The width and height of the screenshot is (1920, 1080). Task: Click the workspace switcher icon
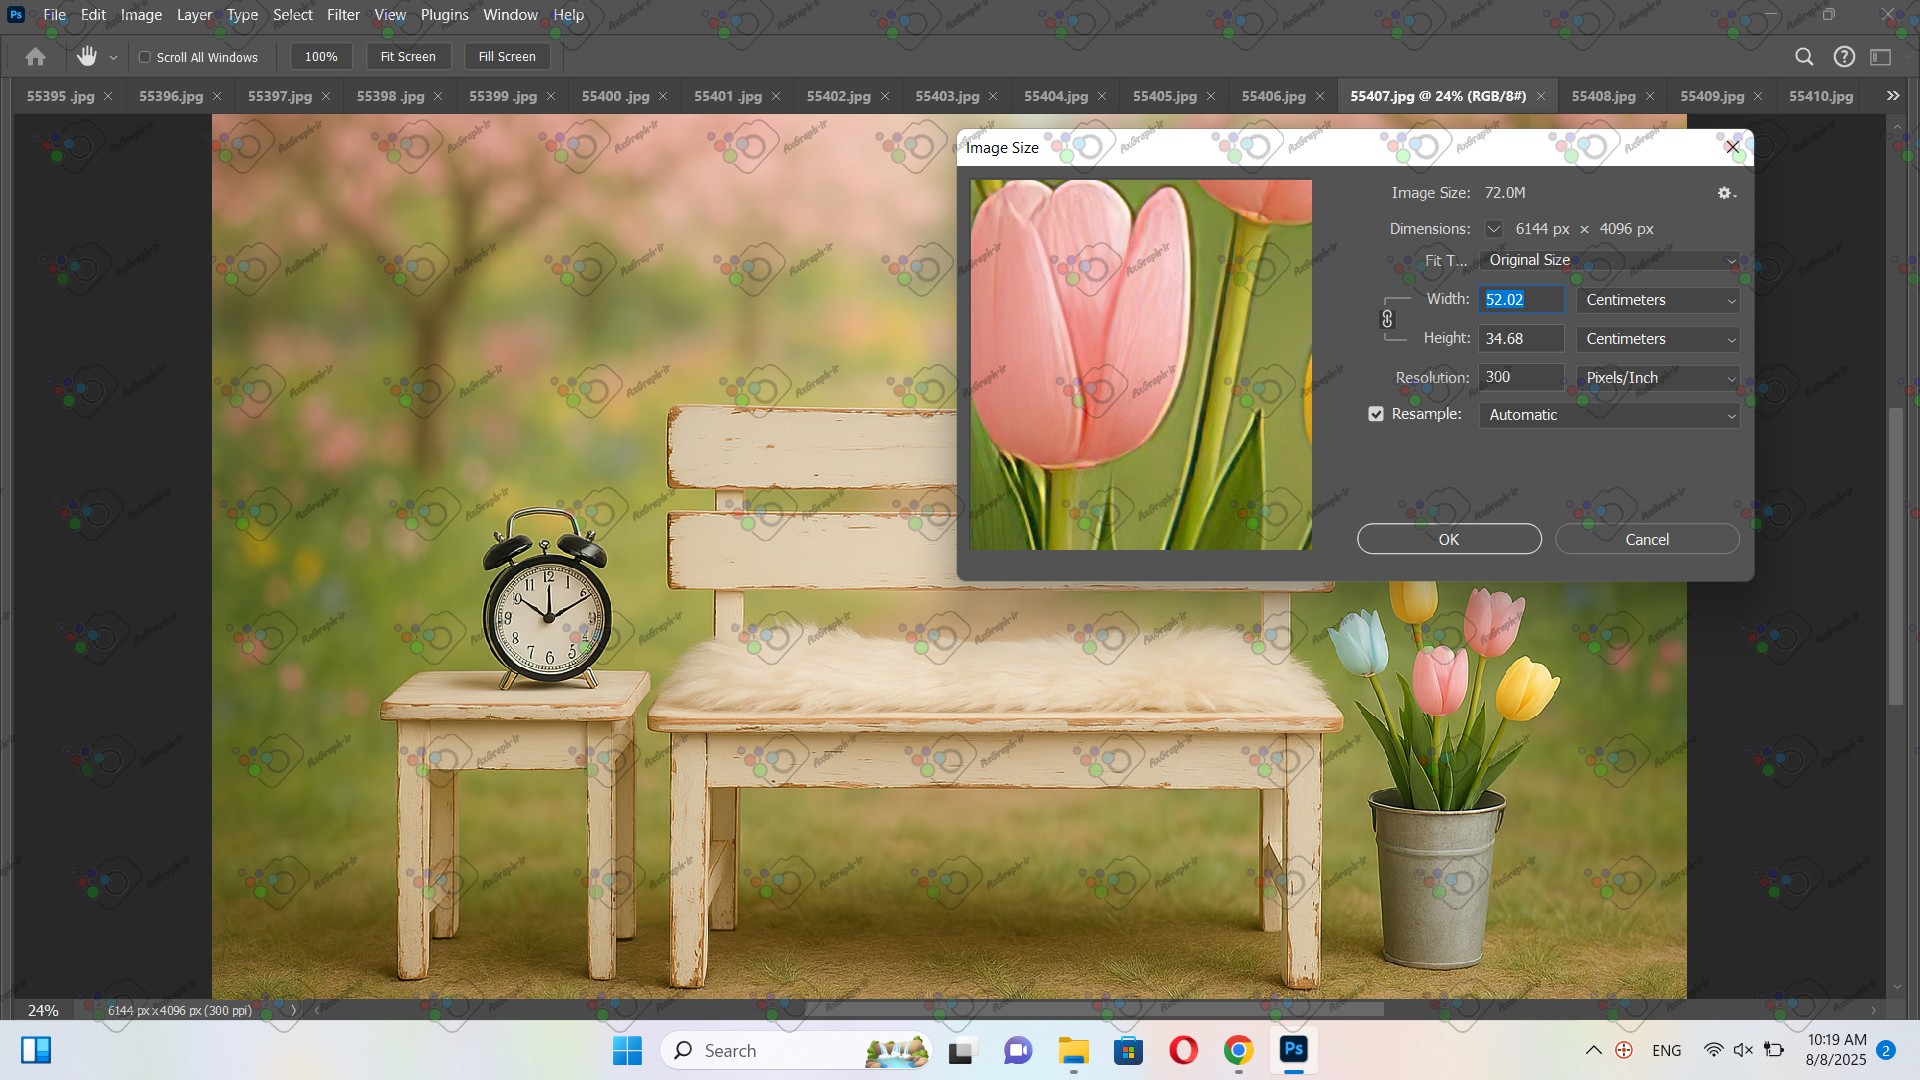pos(1881,57)
